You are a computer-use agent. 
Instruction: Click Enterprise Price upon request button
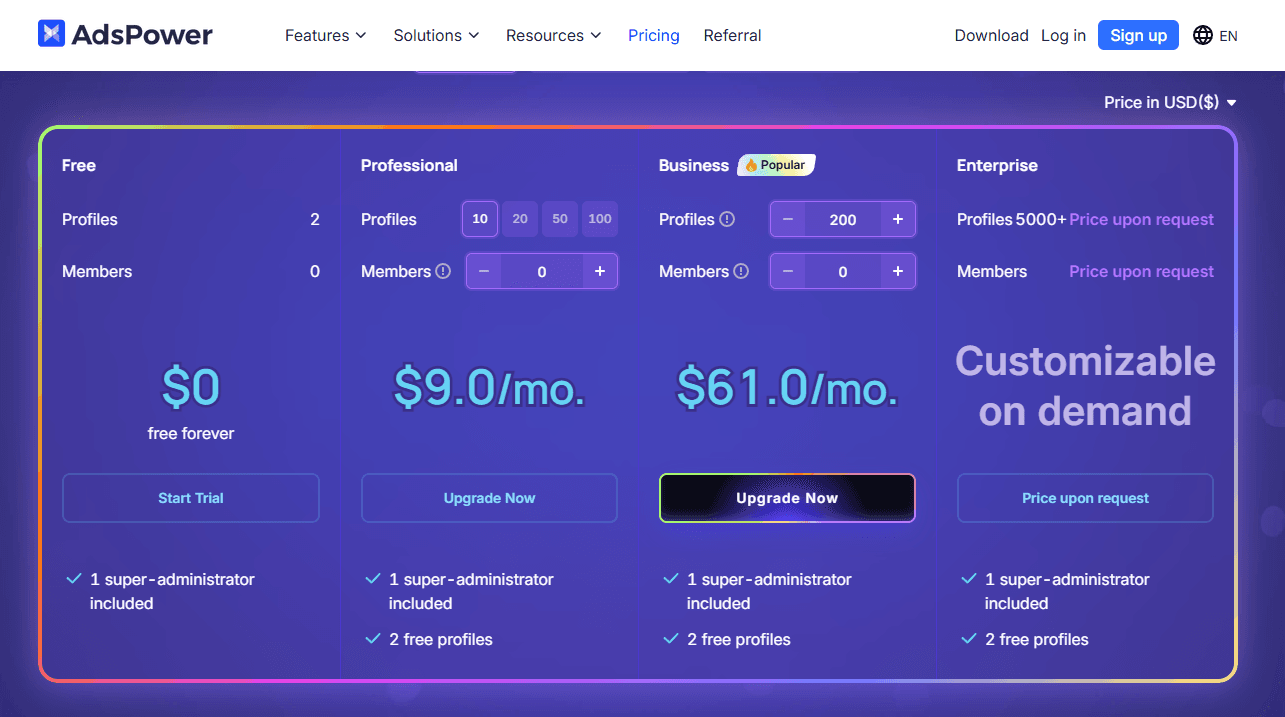1085,498
